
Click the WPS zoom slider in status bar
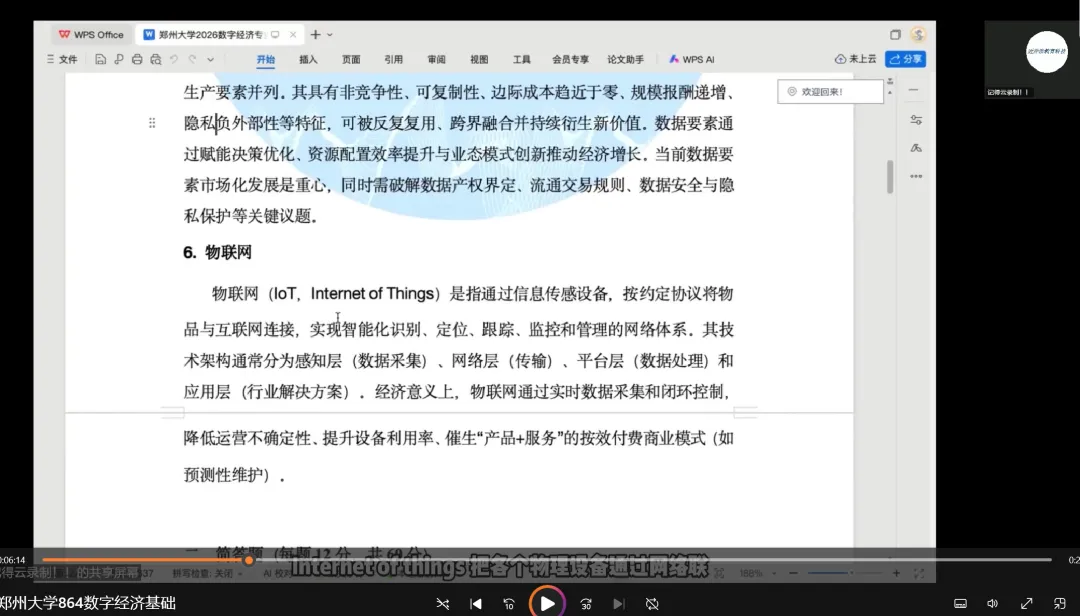844,573
